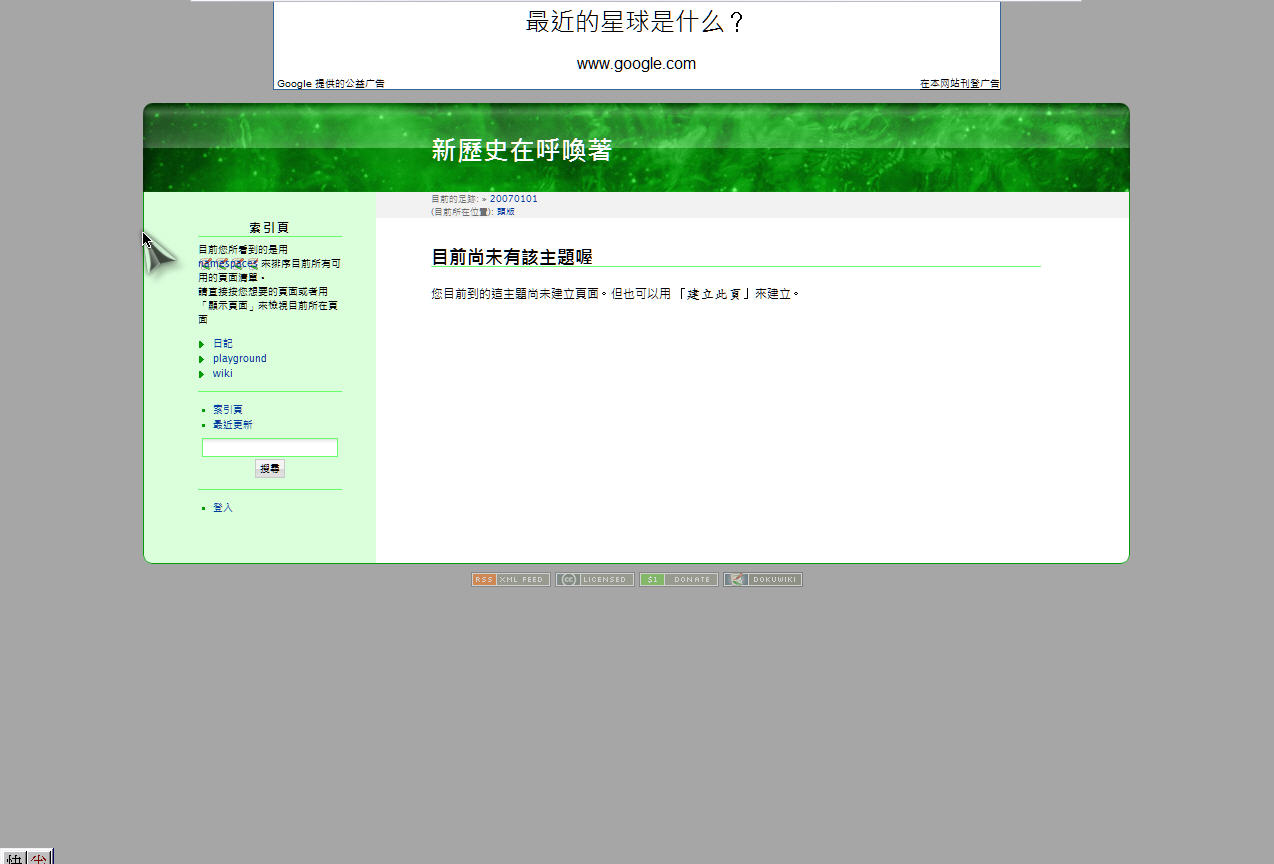Click the red IME full-width button
This screenshot has width=1274, height=864.
38,857
